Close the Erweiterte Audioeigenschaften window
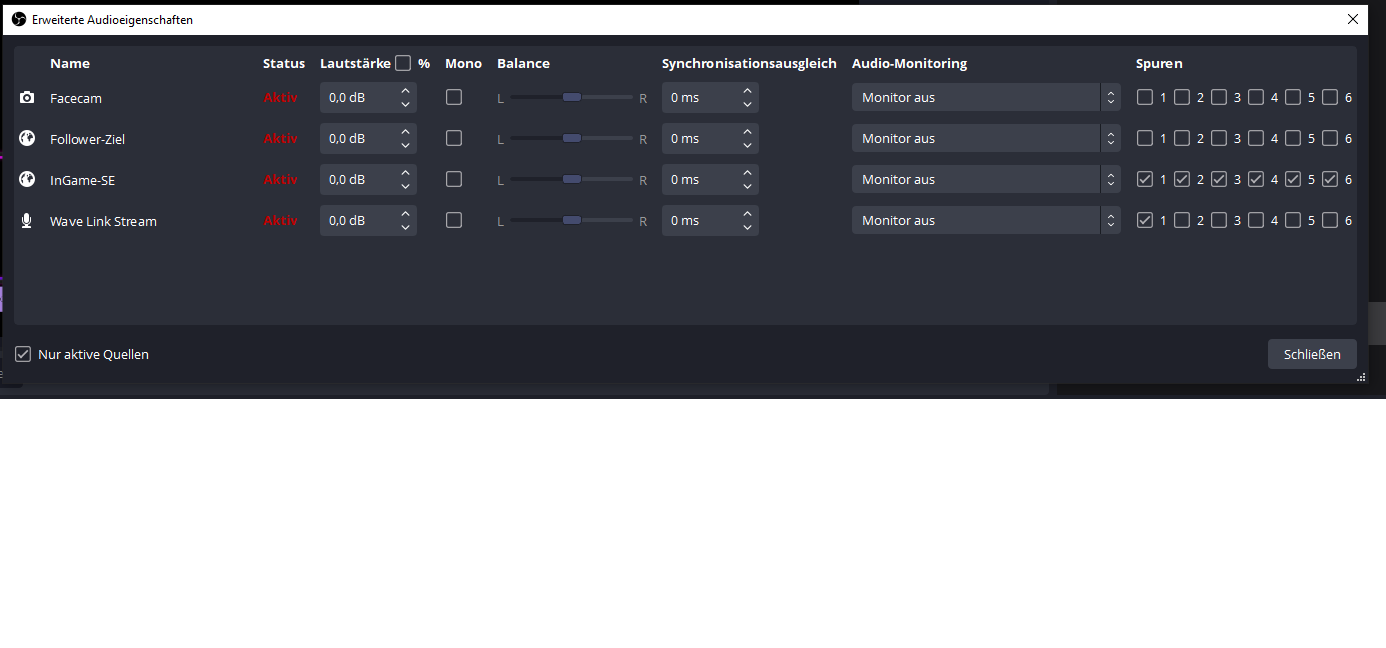The height and width of the screenshot is (648, 1386). pyautogui.click(x=1353, y=19)
